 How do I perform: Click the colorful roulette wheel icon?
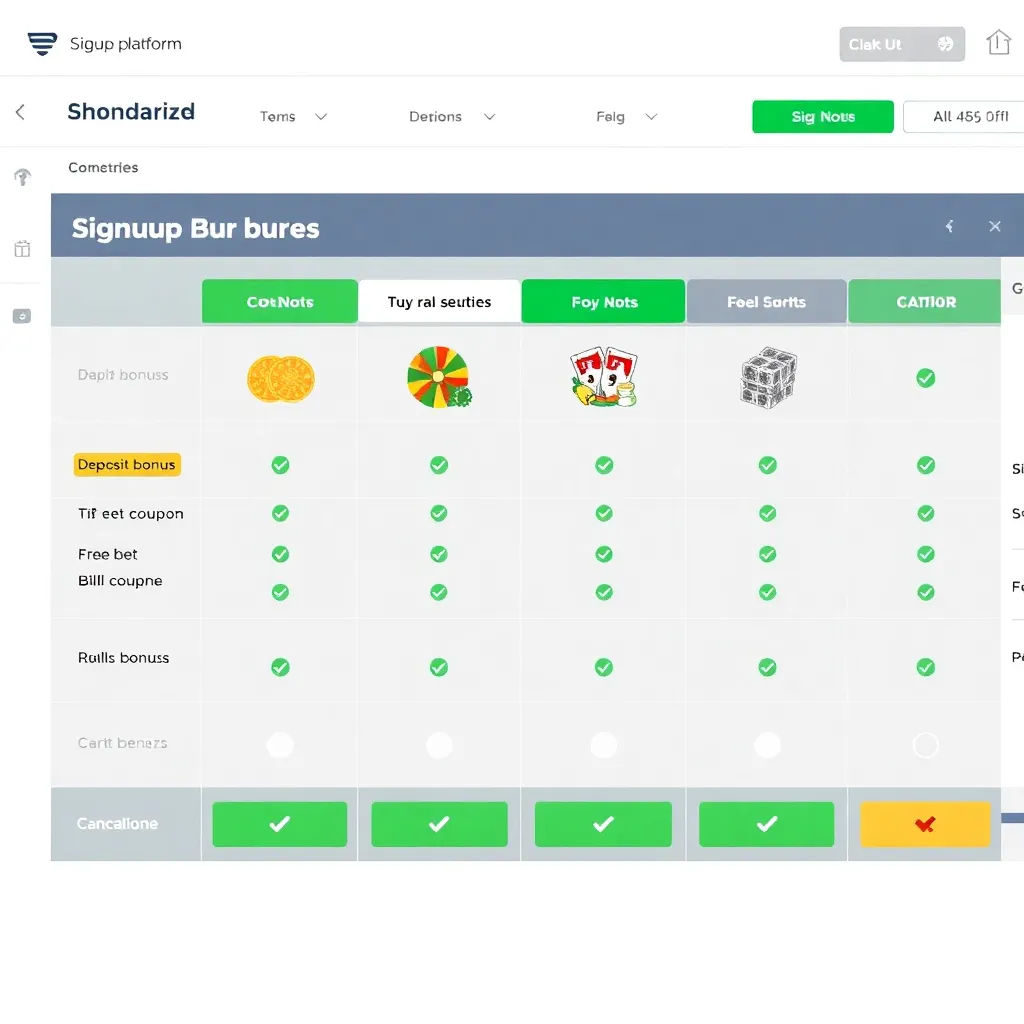438,377
